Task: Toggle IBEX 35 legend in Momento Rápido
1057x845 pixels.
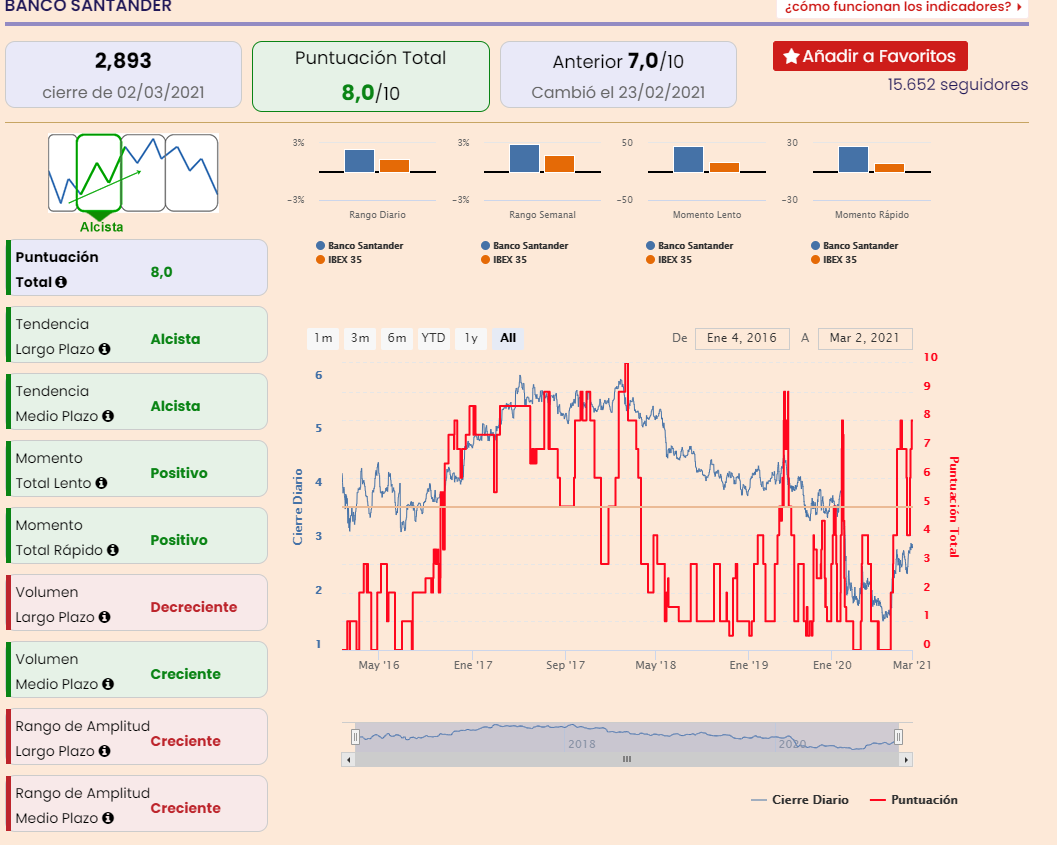Action: click(x=835, y=259)
